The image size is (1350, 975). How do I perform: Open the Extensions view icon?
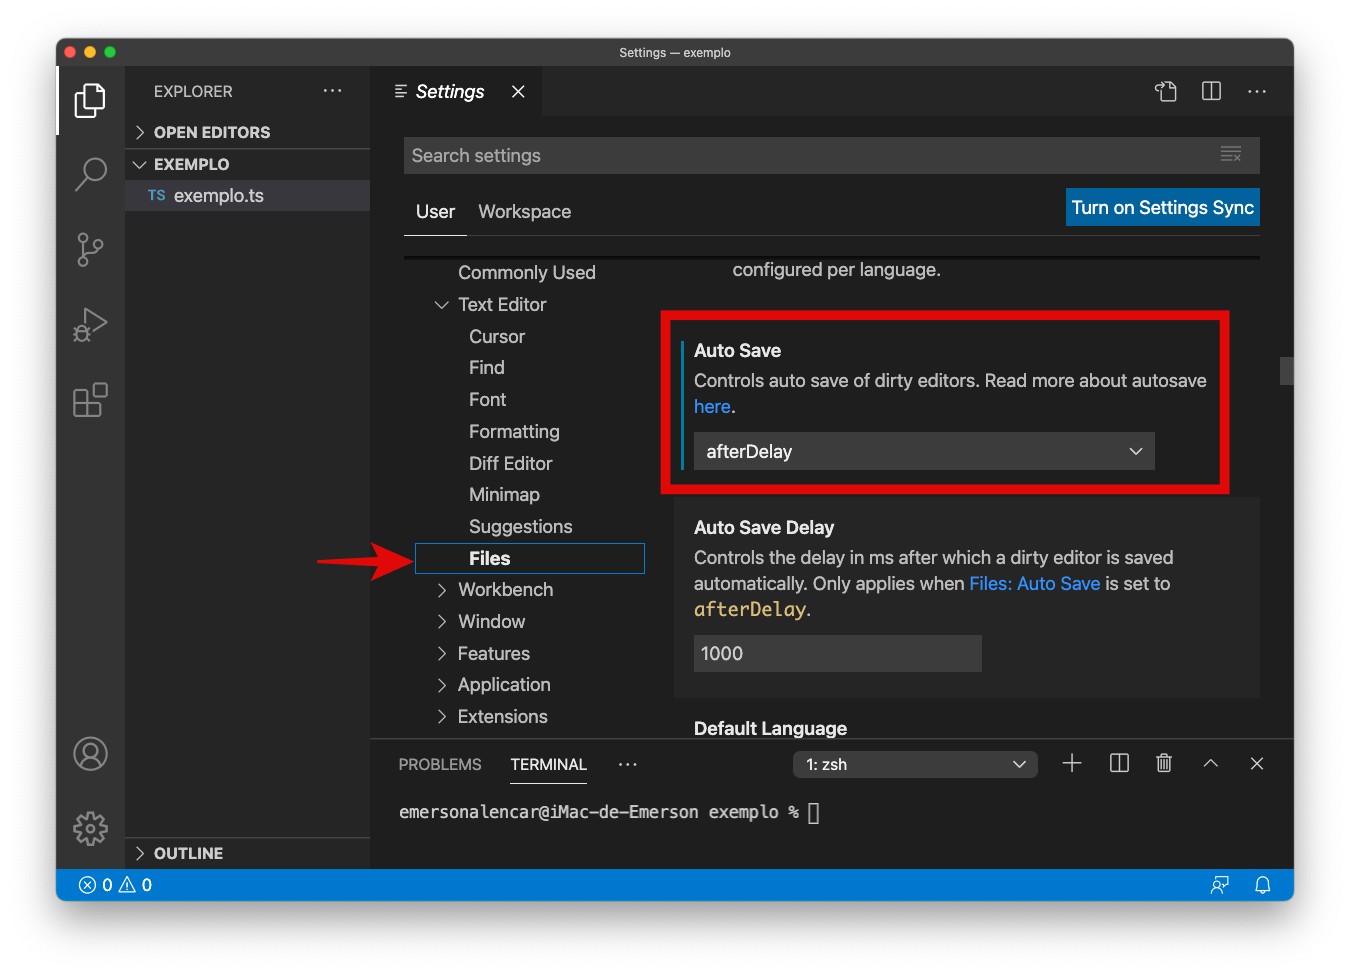tap(90, 400)
